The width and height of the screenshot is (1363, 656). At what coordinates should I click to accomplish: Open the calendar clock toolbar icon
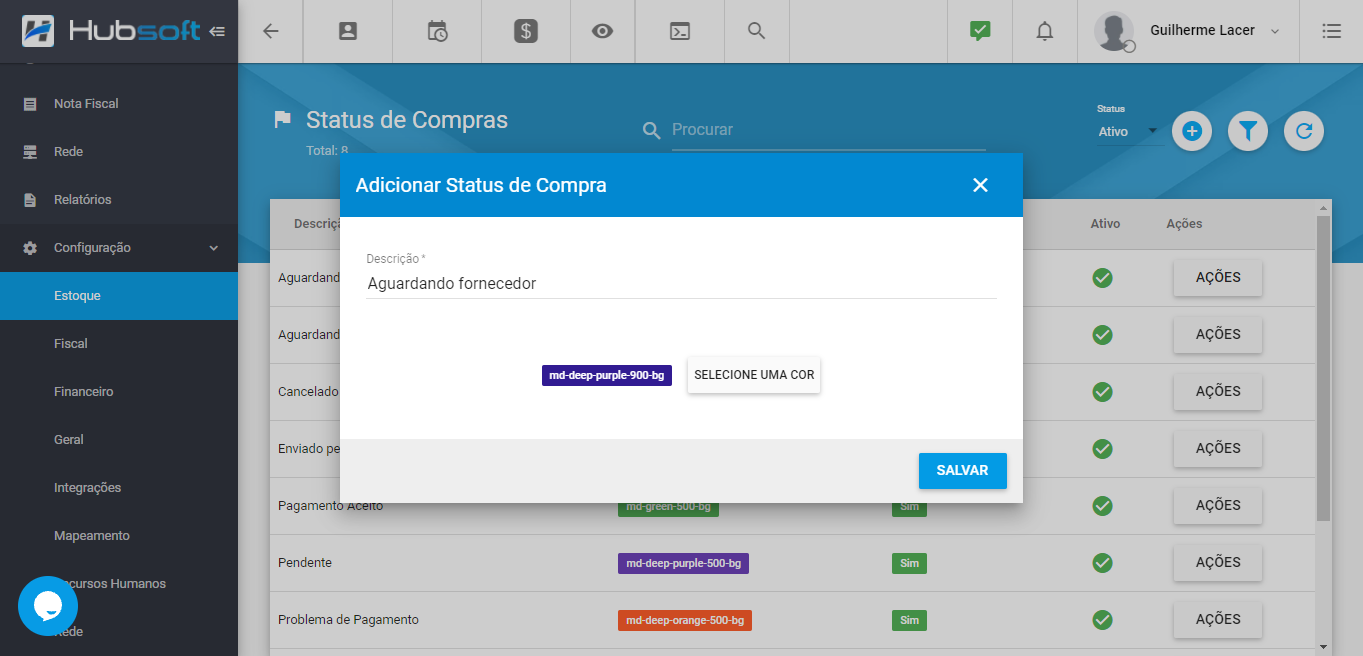(437, 31)
